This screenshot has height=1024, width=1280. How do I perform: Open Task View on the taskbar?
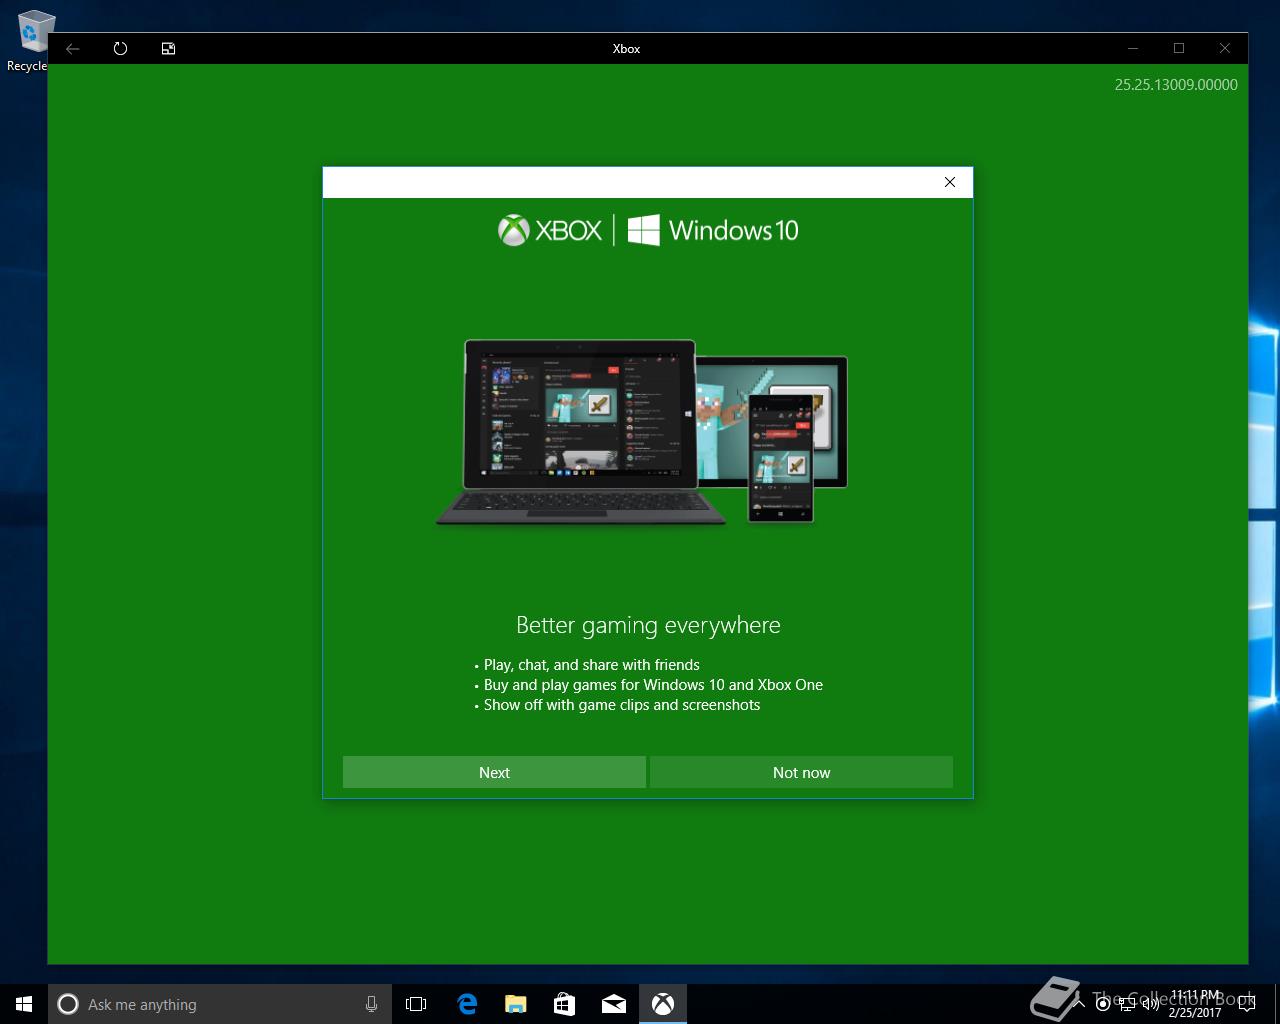tap(416, 1004)
